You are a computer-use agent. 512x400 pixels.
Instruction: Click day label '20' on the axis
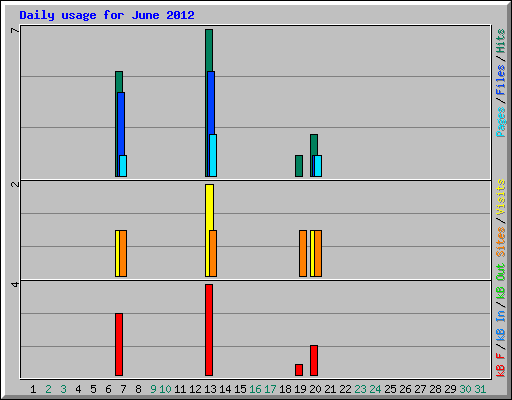pos(315,389)
